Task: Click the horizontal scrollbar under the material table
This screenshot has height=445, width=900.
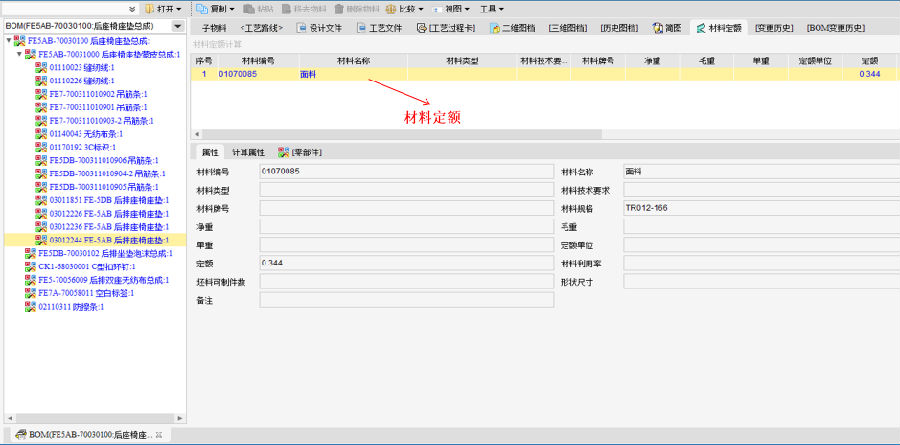Action: 400,133
